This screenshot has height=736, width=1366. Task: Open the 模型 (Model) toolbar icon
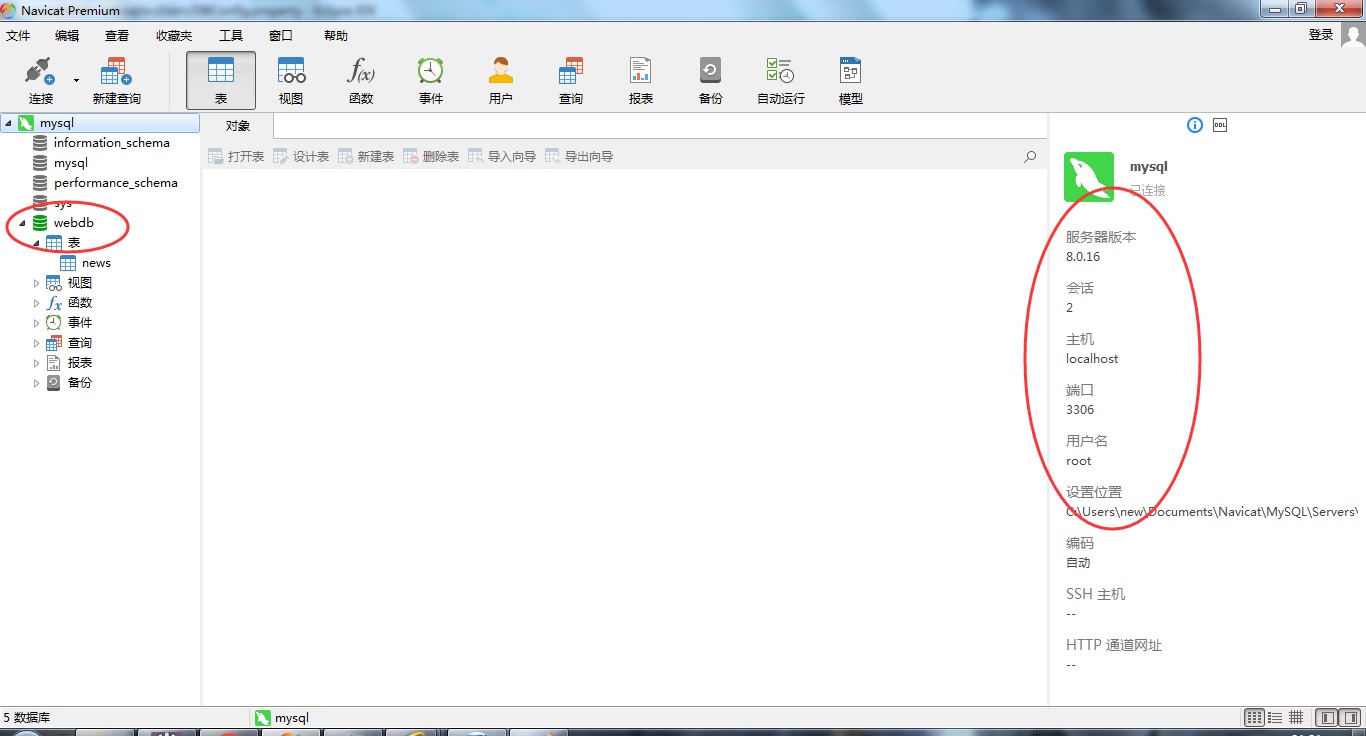point(851,81)
